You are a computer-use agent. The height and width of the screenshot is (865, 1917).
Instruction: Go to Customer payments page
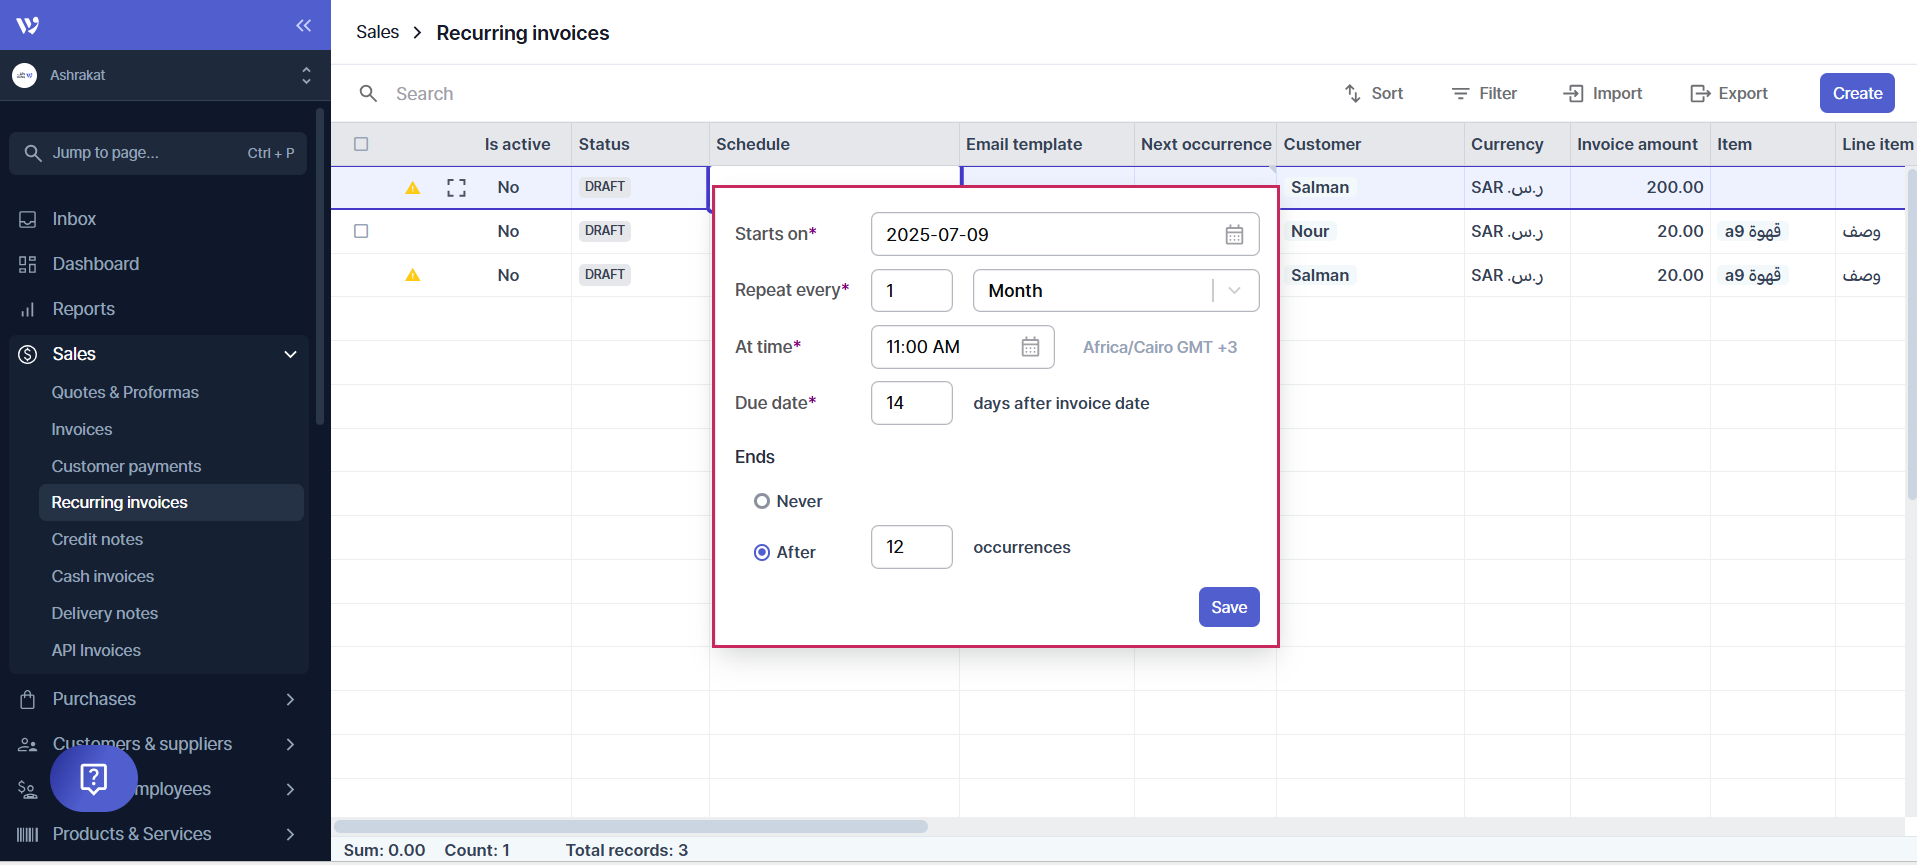[x=126, y=466]
